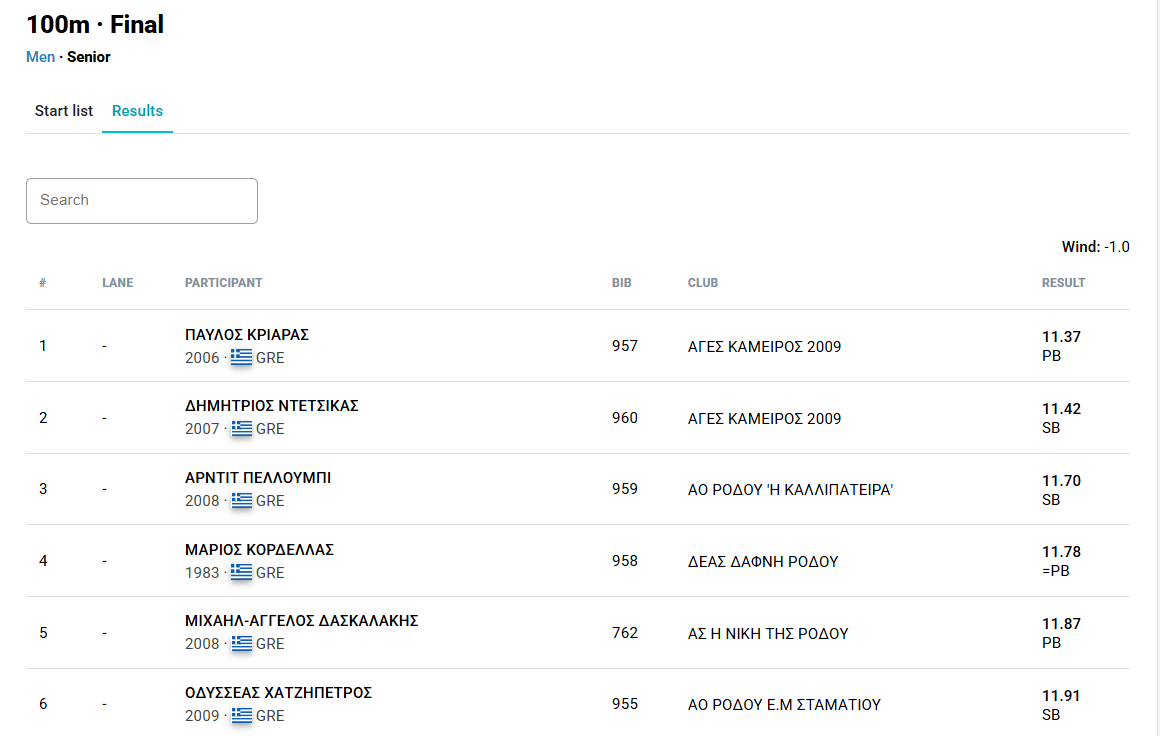Open athlete ΔΗΜΗΤΡΙΟΣ ΝΤΕΤΣΙΚΑΣ profile
Viewport: 1160px width, 736px height.
coord(271,406)
